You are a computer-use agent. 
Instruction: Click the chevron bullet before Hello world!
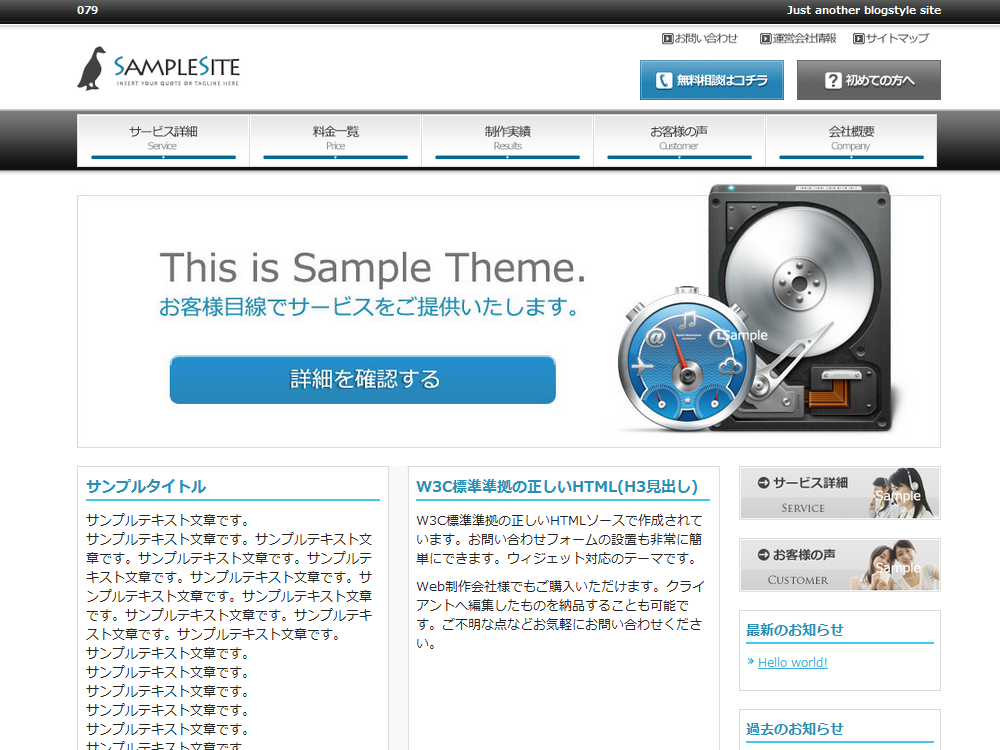[751, 661]
